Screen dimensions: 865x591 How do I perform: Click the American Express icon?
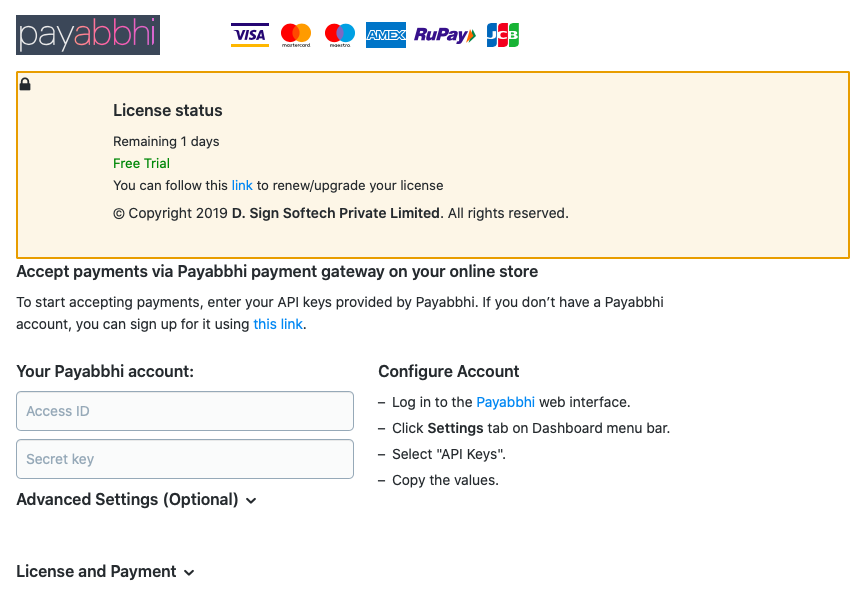pyautogui.click(x=386, y=35)
